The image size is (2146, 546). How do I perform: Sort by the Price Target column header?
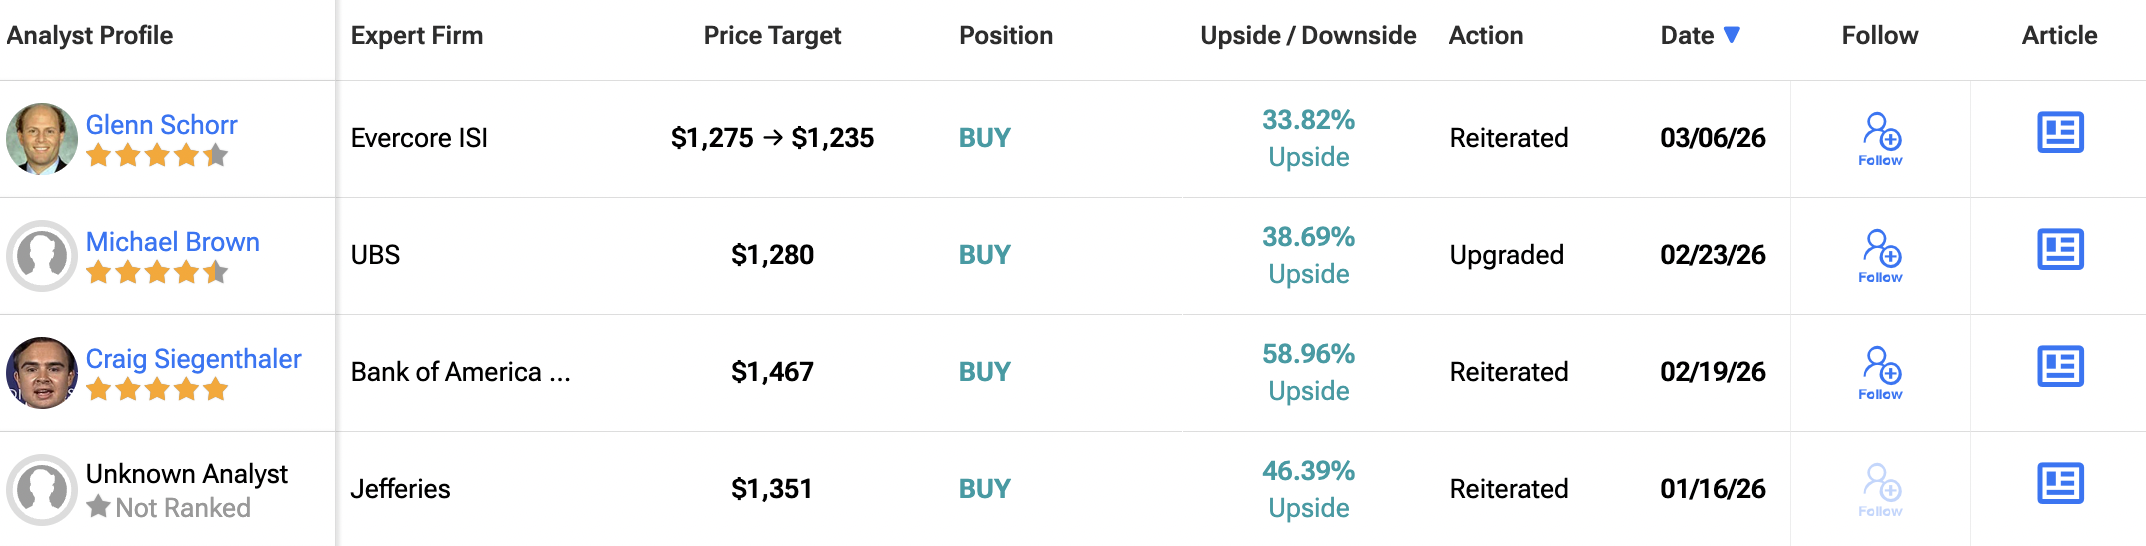(x=772, y=36)
